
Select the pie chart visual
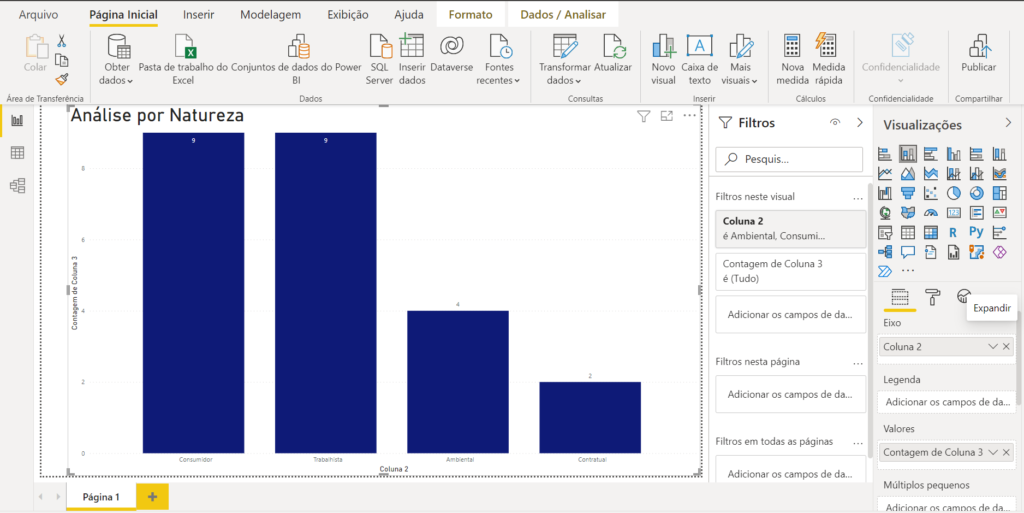953,193
